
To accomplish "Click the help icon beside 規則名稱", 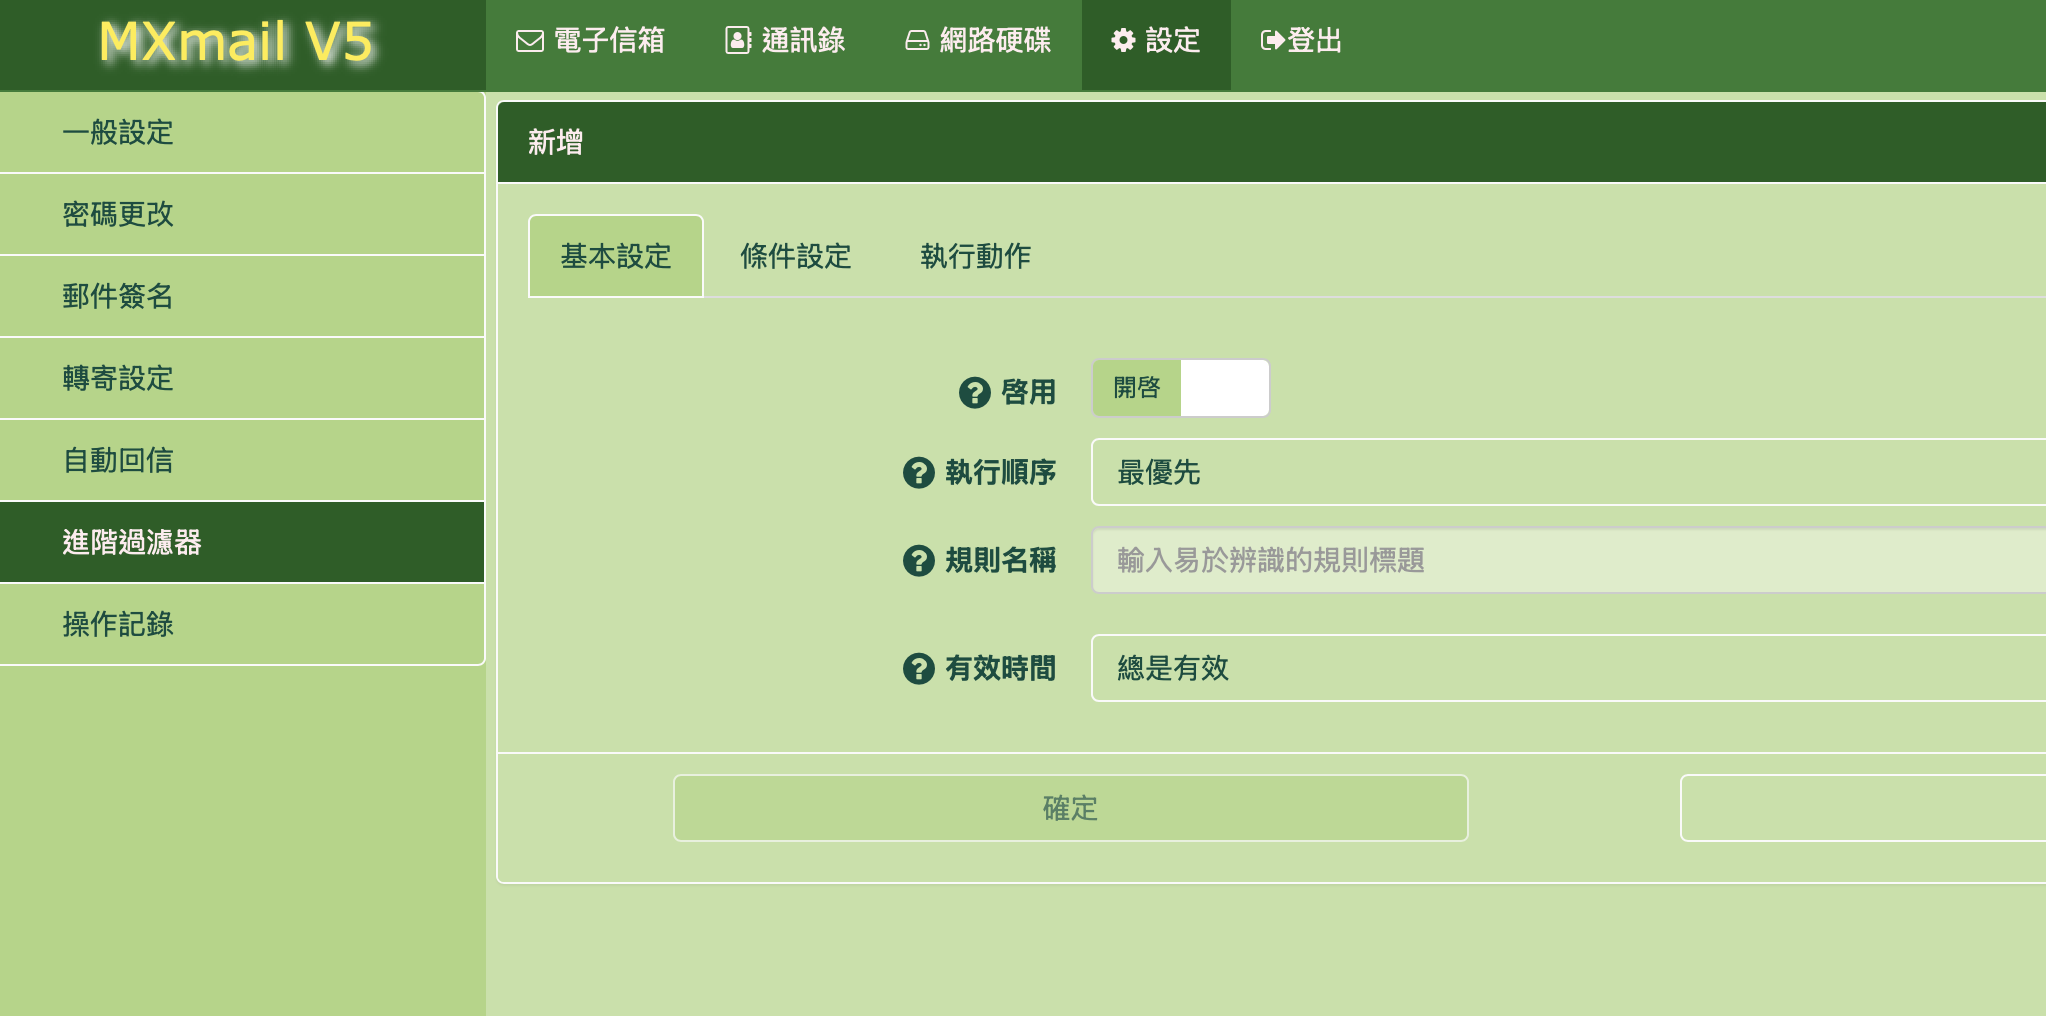I will (918, 561).
